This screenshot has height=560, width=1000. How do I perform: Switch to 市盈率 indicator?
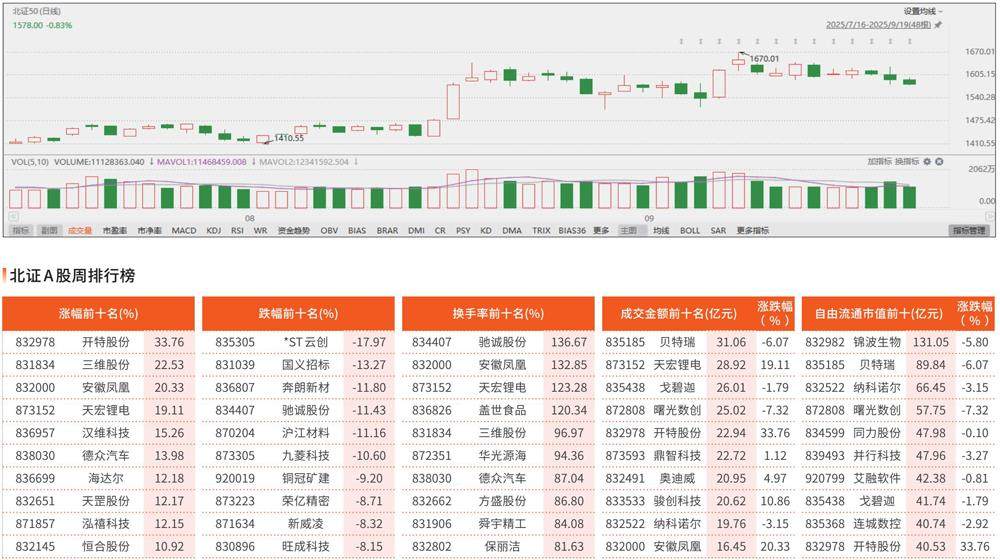click(x=115, y=230)
